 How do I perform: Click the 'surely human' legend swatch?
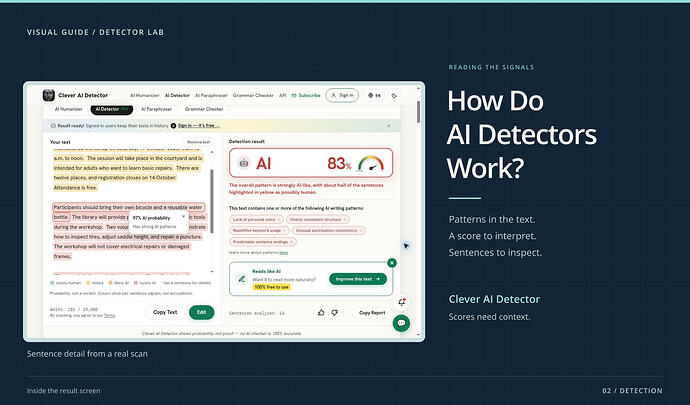(x=52, y=283)
